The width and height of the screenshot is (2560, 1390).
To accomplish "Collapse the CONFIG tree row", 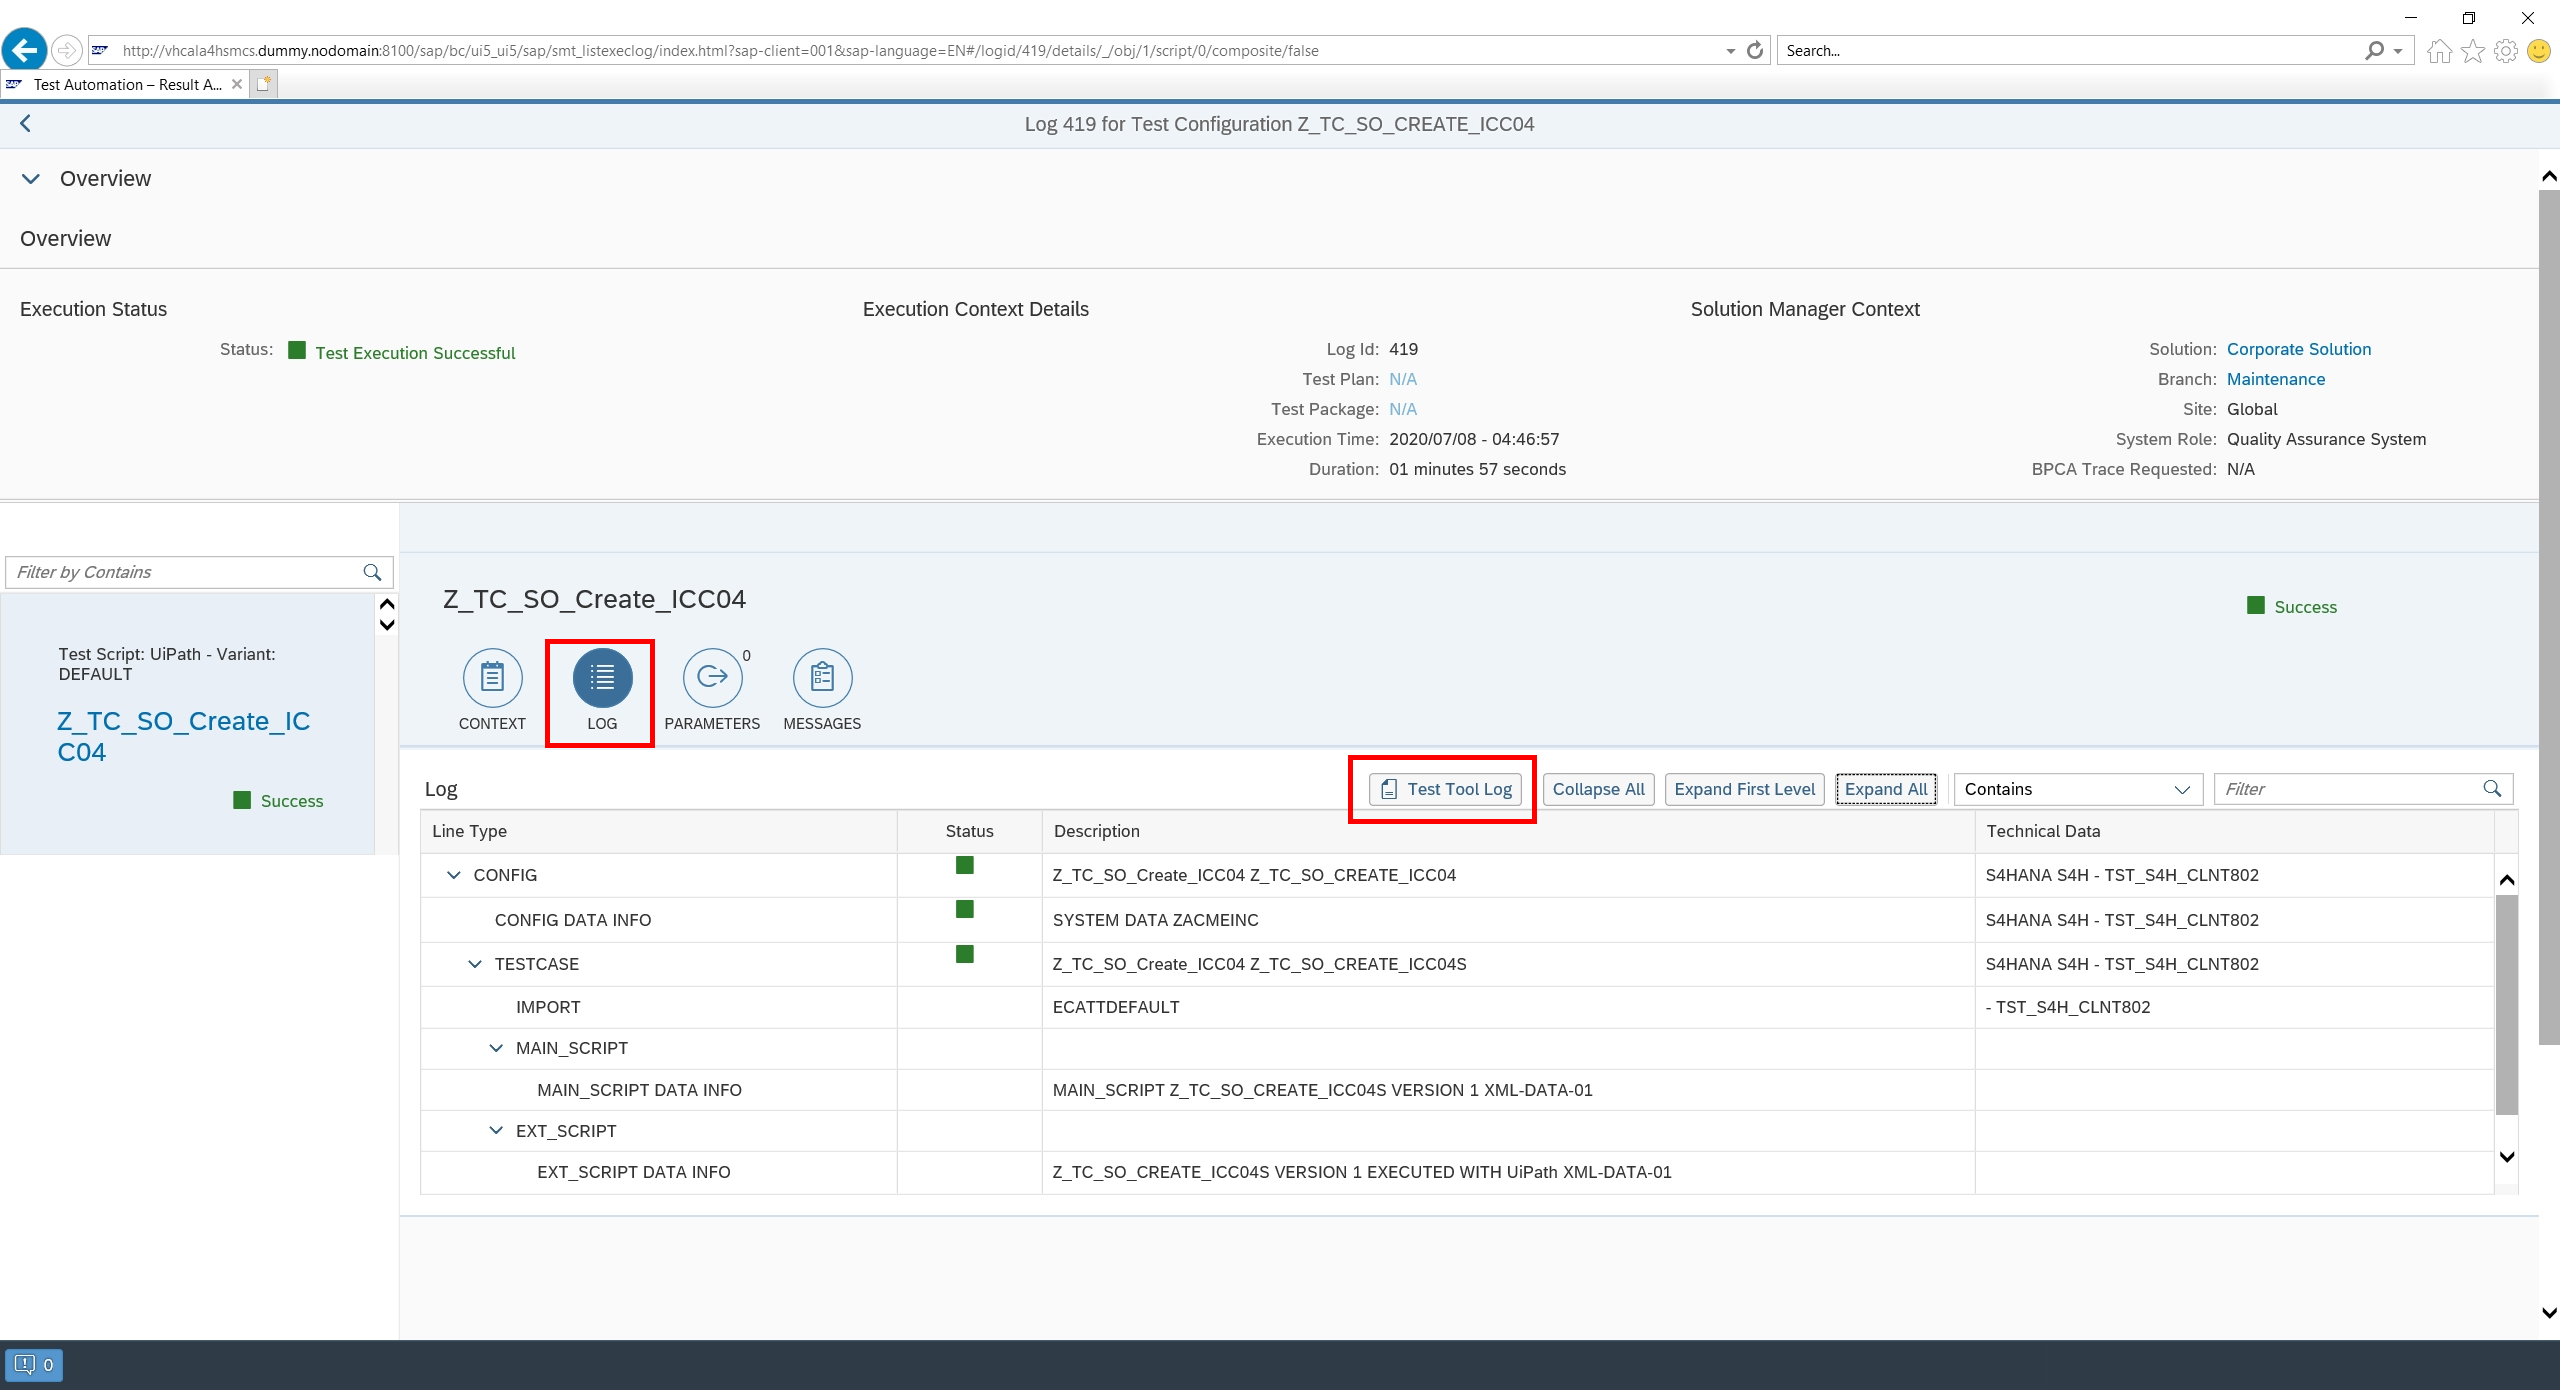I will click(x=454, y=875).
